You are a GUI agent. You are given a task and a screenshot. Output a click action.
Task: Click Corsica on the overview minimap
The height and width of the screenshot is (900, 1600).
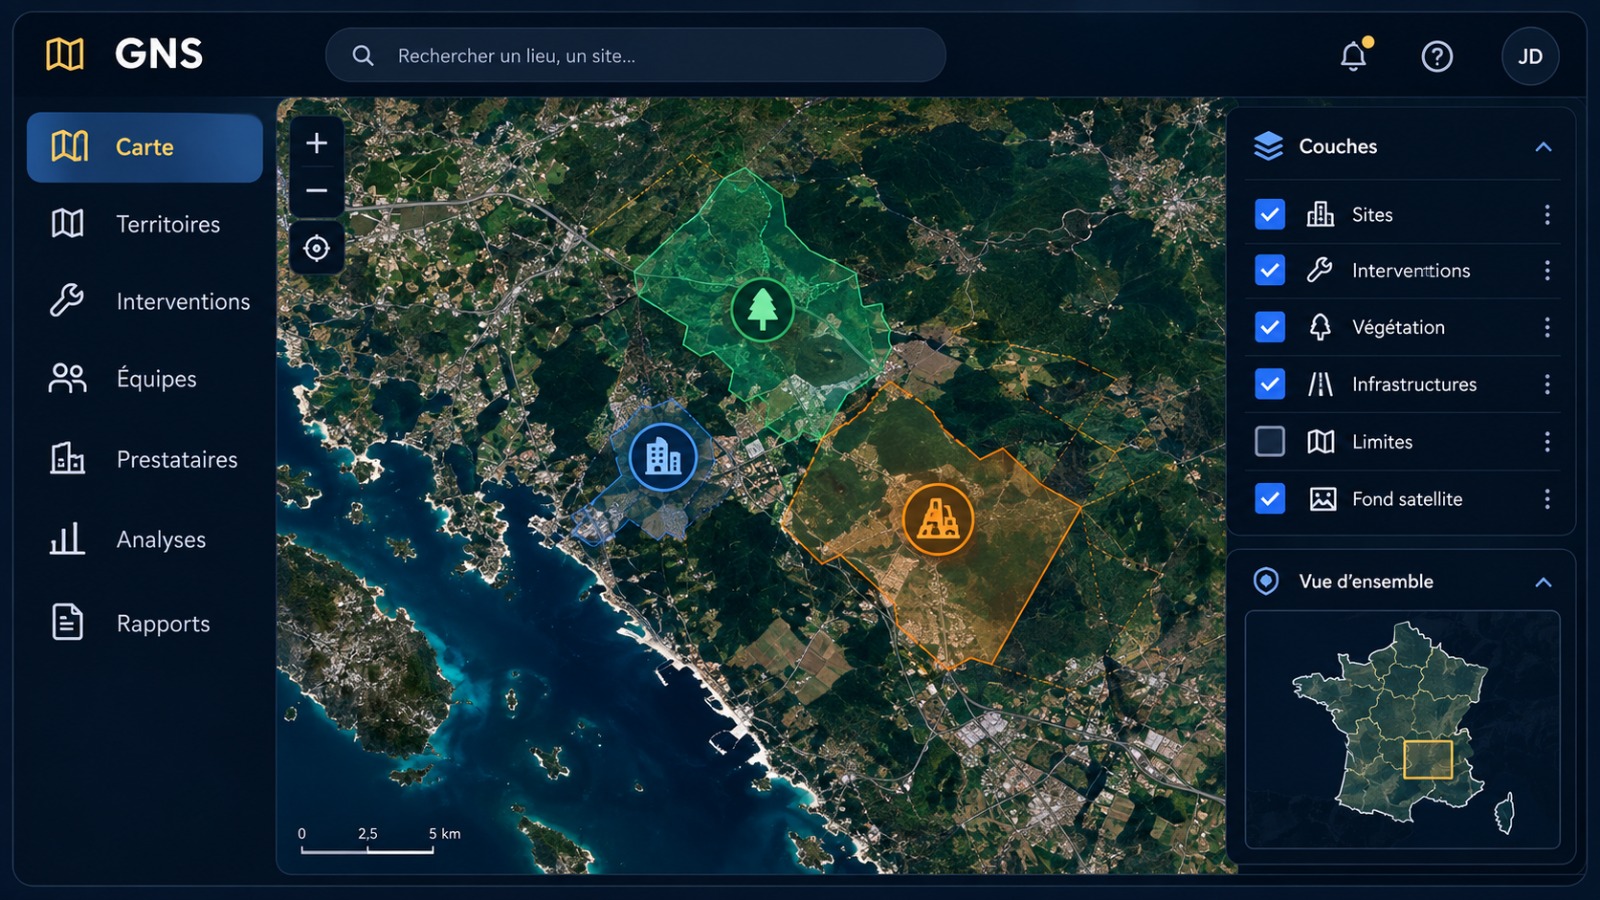tap(1505, 812)
